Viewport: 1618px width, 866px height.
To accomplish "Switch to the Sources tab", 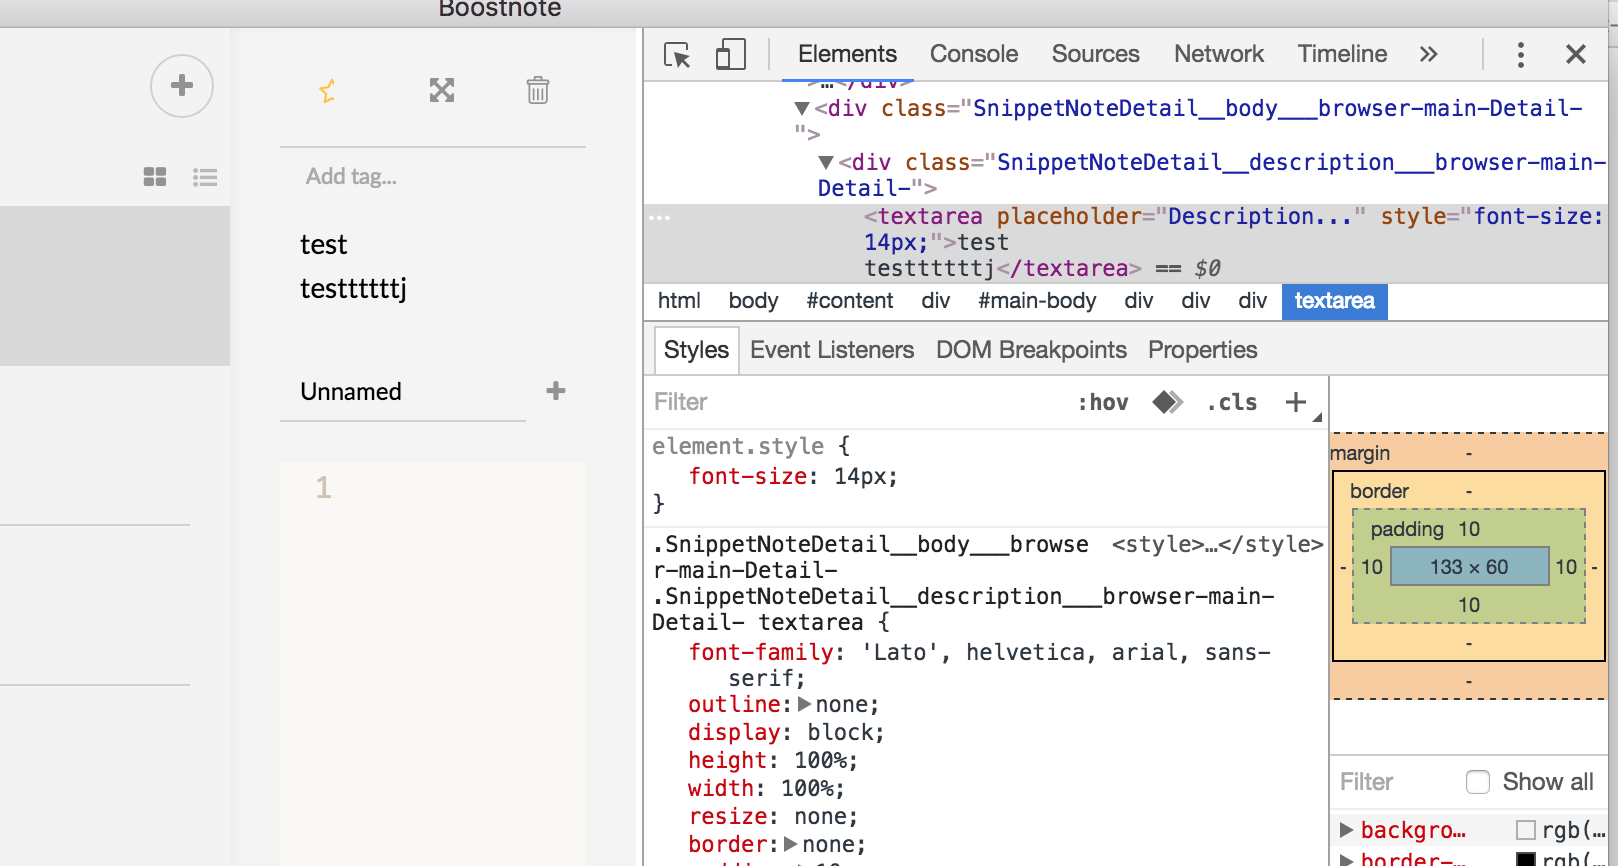I will pos(1095,54).
